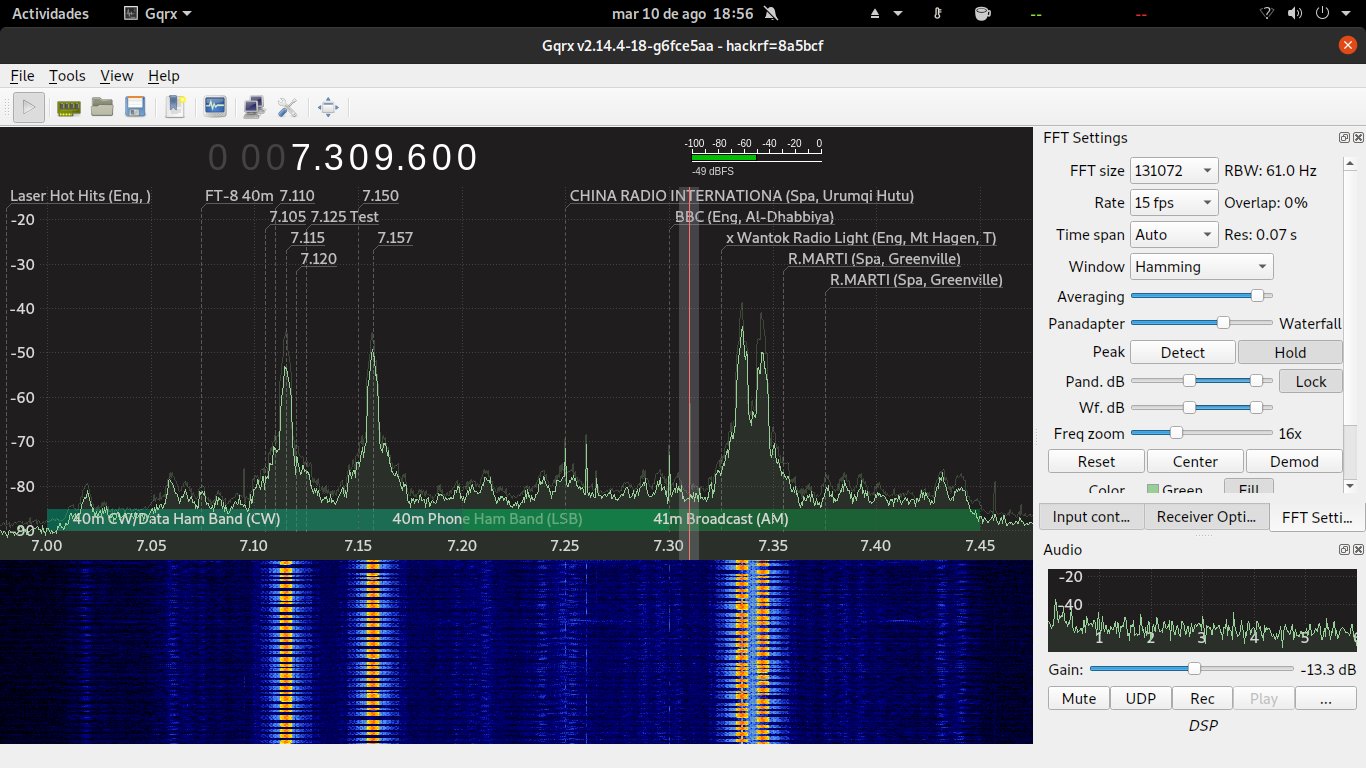1366x768 pixels.
Task: Click the Demod button
Action: click(1294, 461)
